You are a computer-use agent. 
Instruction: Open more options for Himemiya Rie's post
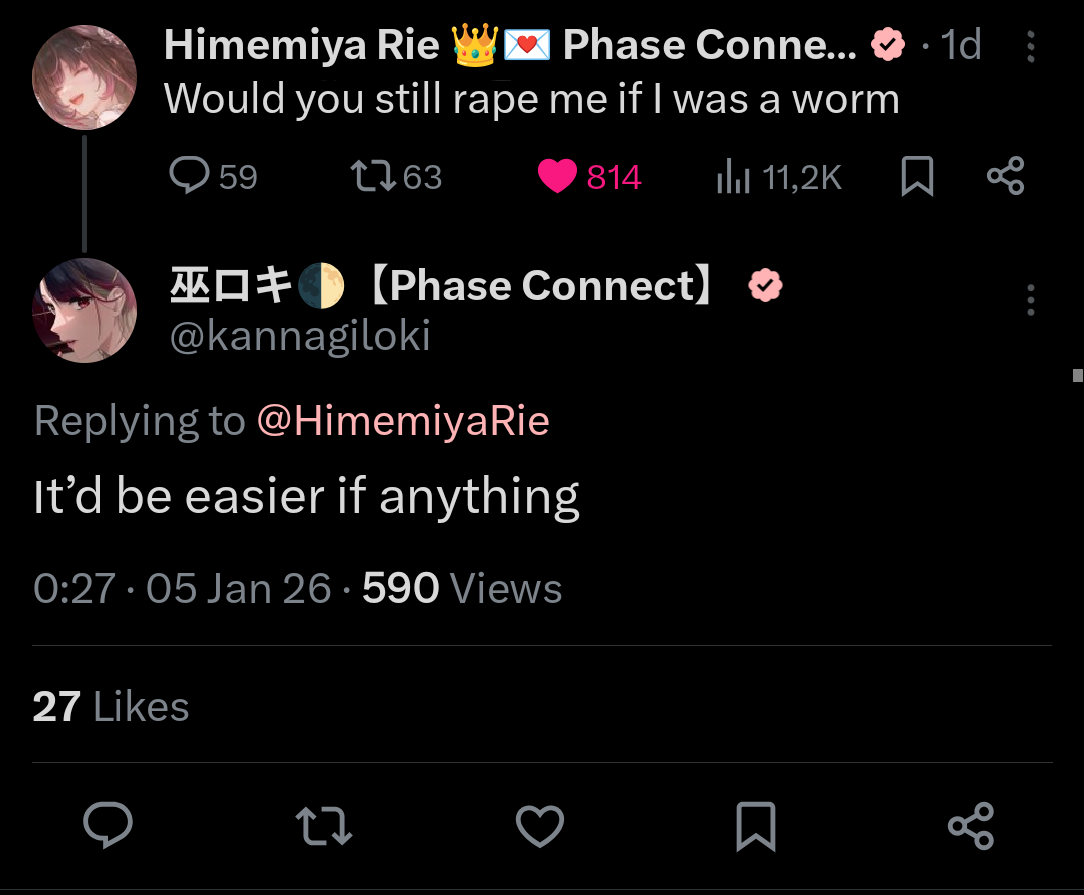(1031, 46)
